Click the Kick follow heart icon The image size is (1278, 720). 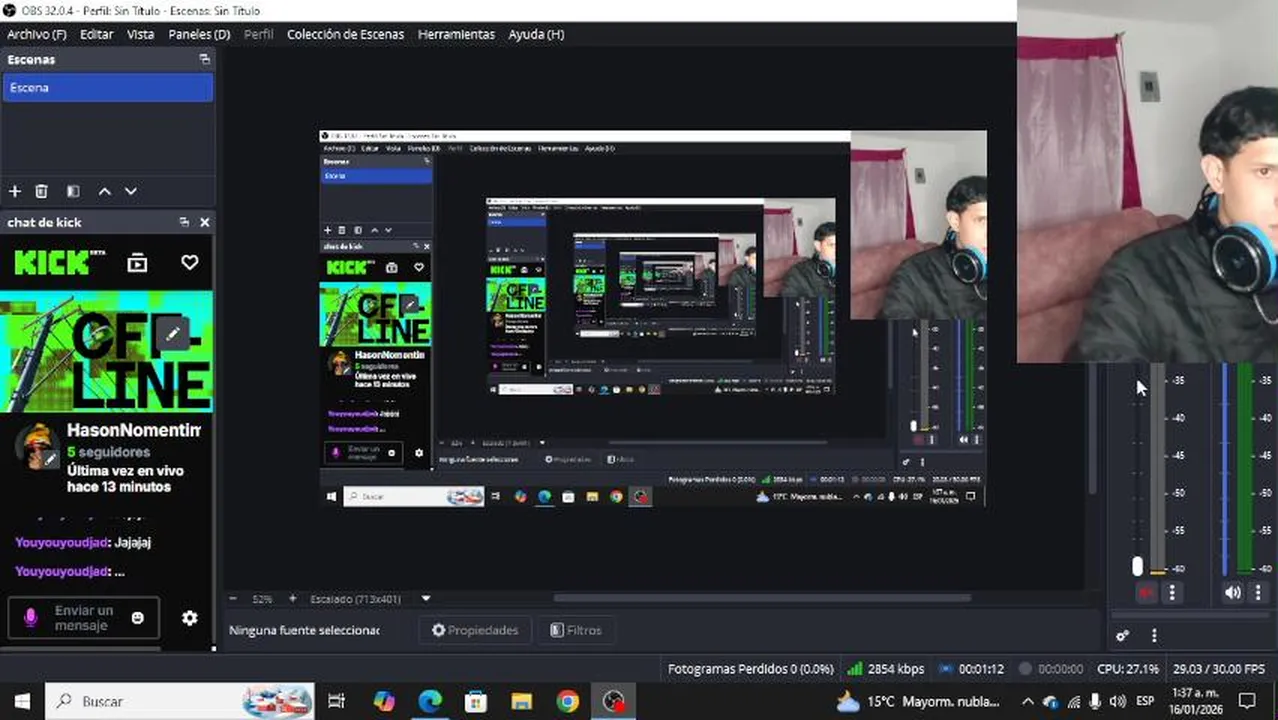pyautogui.click(x=190, y=263)
